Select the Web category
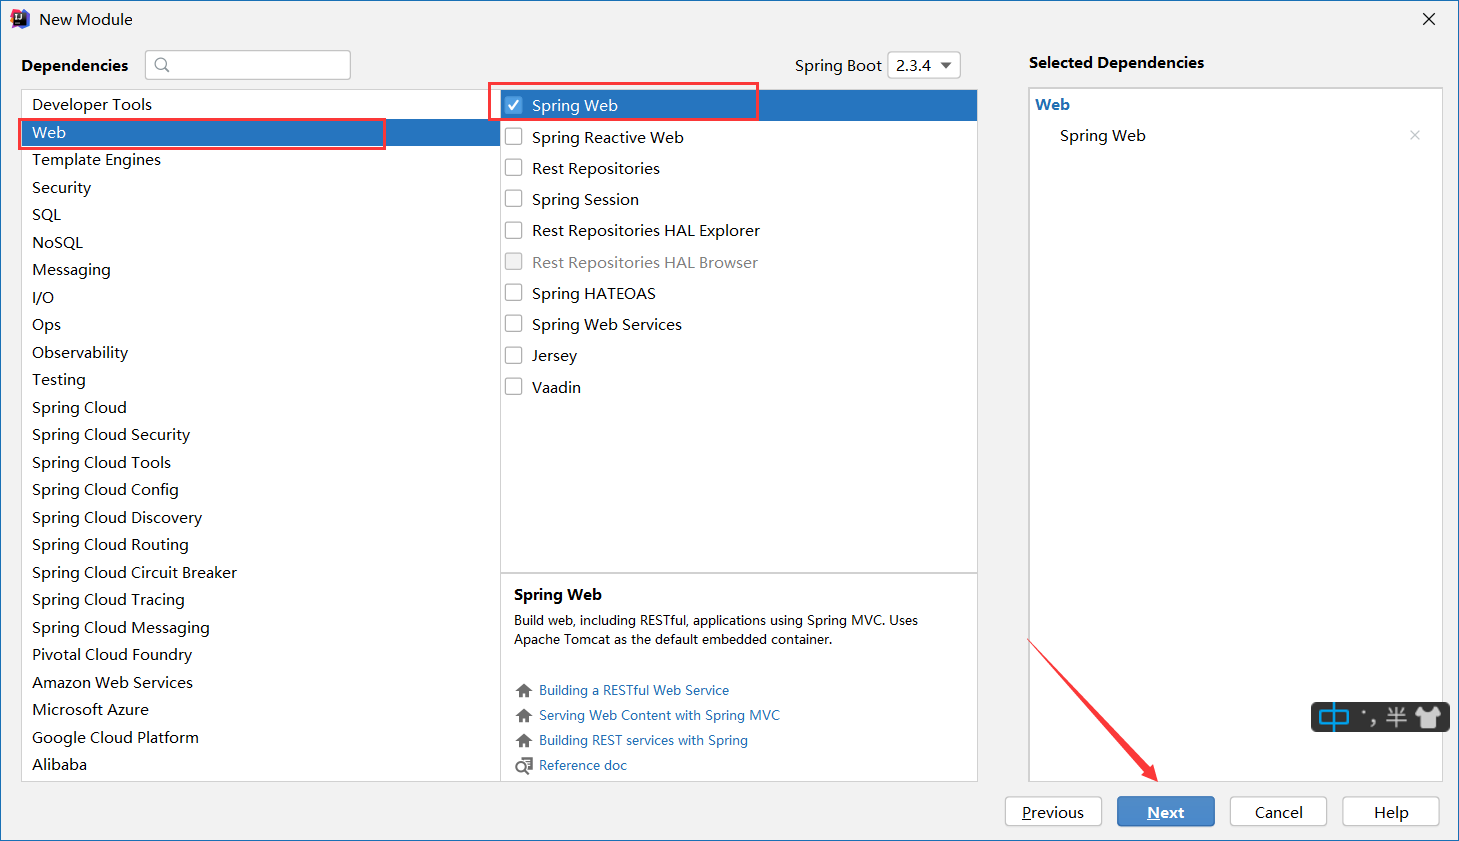Viewport: 1459px width, 841px height. click(x=260, y=133)
